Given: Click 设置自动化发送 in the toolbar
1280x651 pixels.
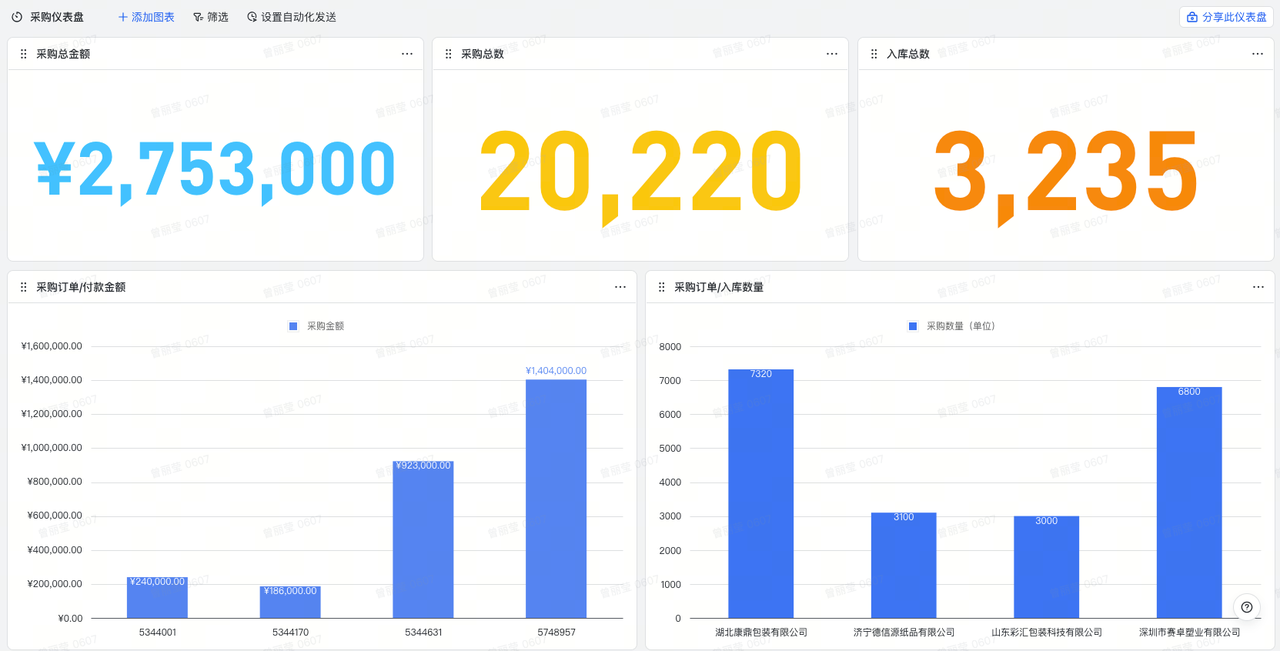Looking at the screenshot, I should click(291, 17).
